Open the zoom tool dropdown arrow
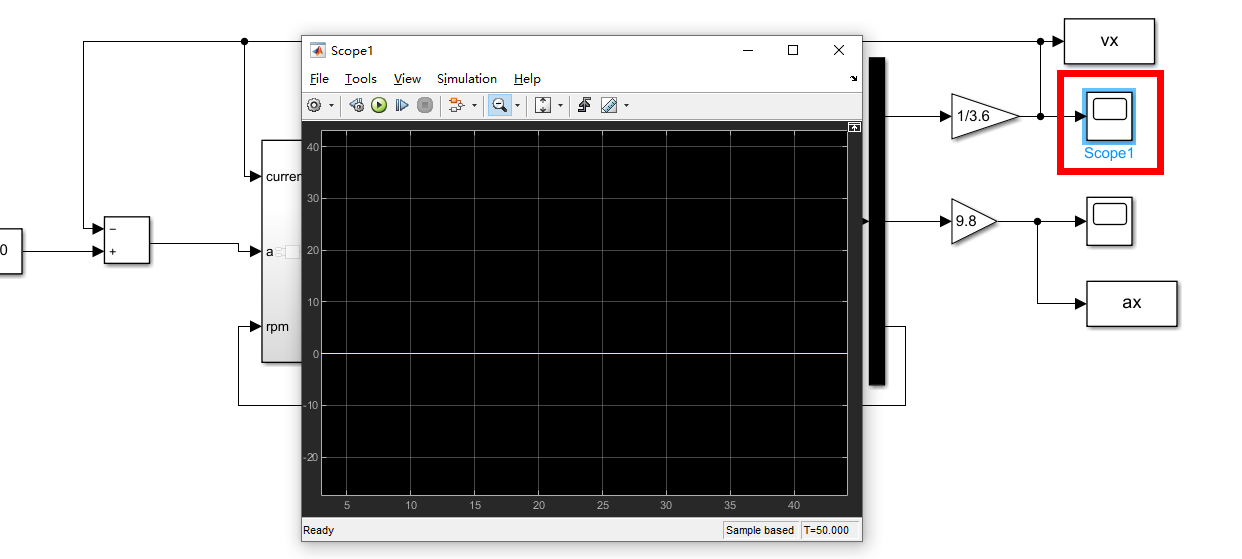This screenshot has width=1242, height=559. tap(517, 105)
